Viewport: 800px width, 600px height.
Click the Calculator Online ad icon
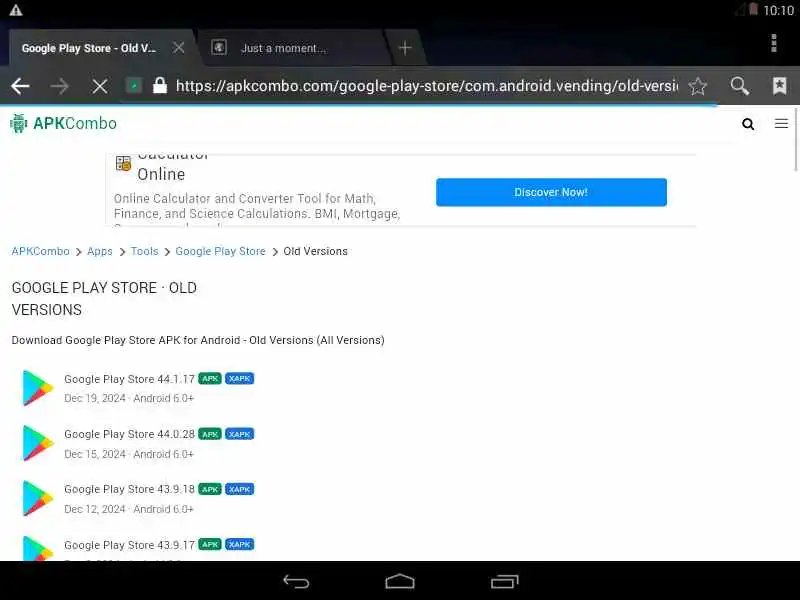pos(123,163)
